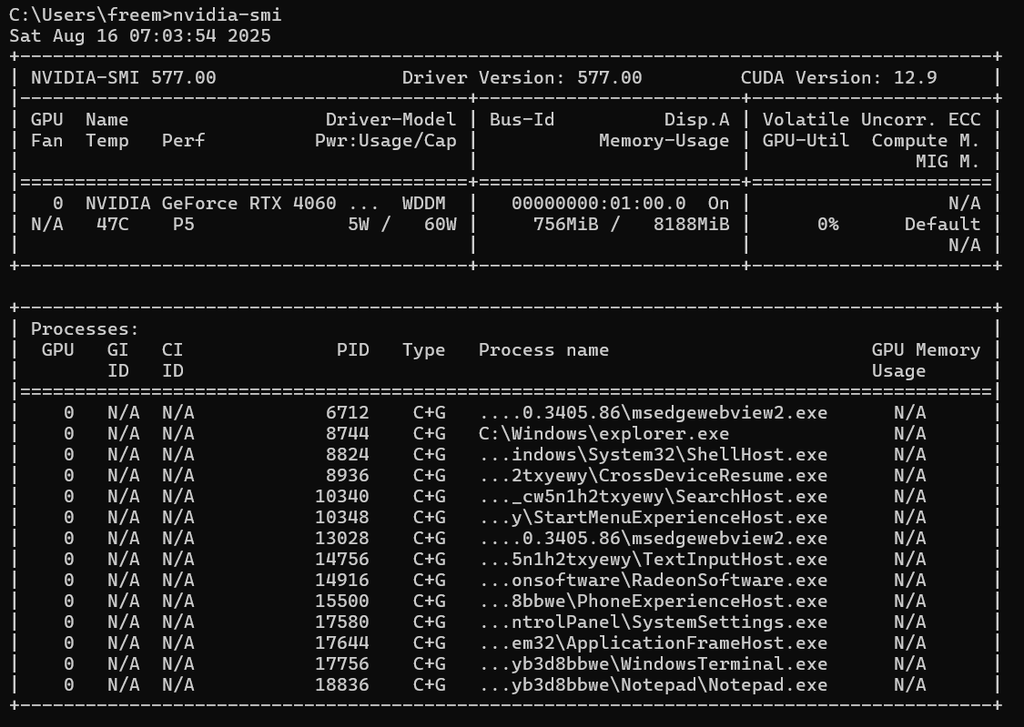
Task: Click the WindowsTerminal.exe process entry
Action: [653, 664]
